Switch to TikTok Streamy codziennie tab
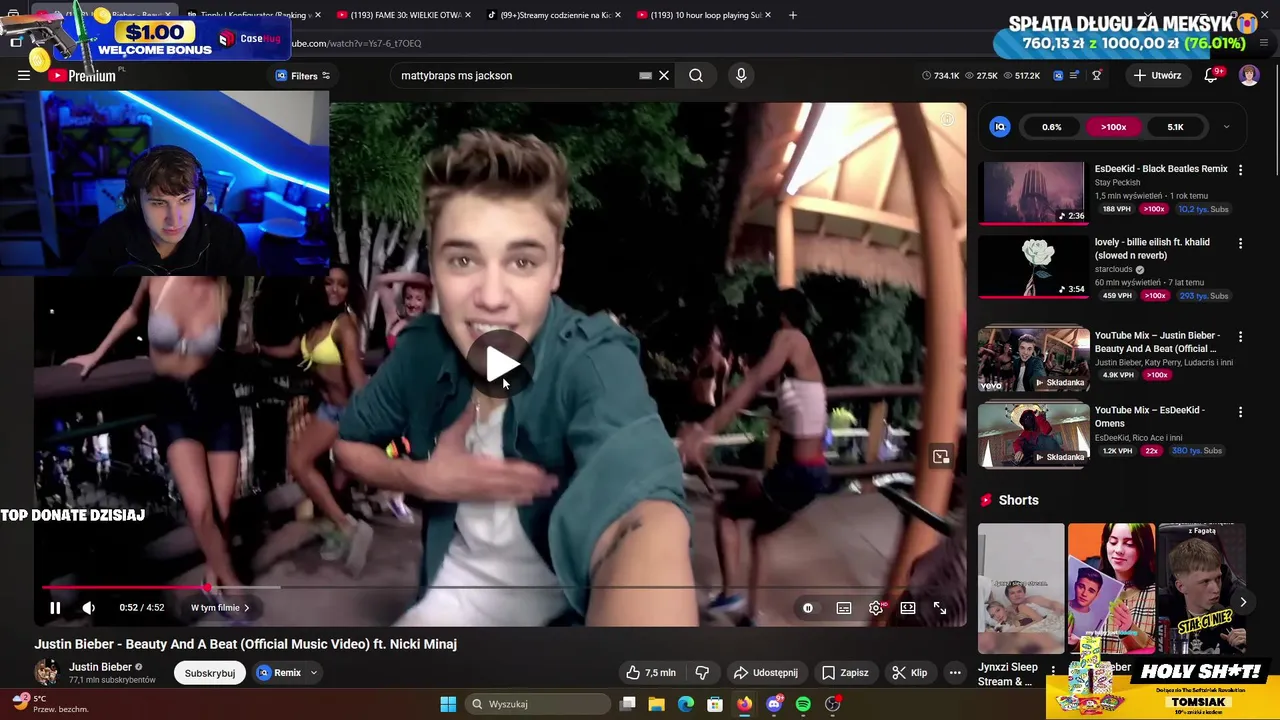 point(555,15)
